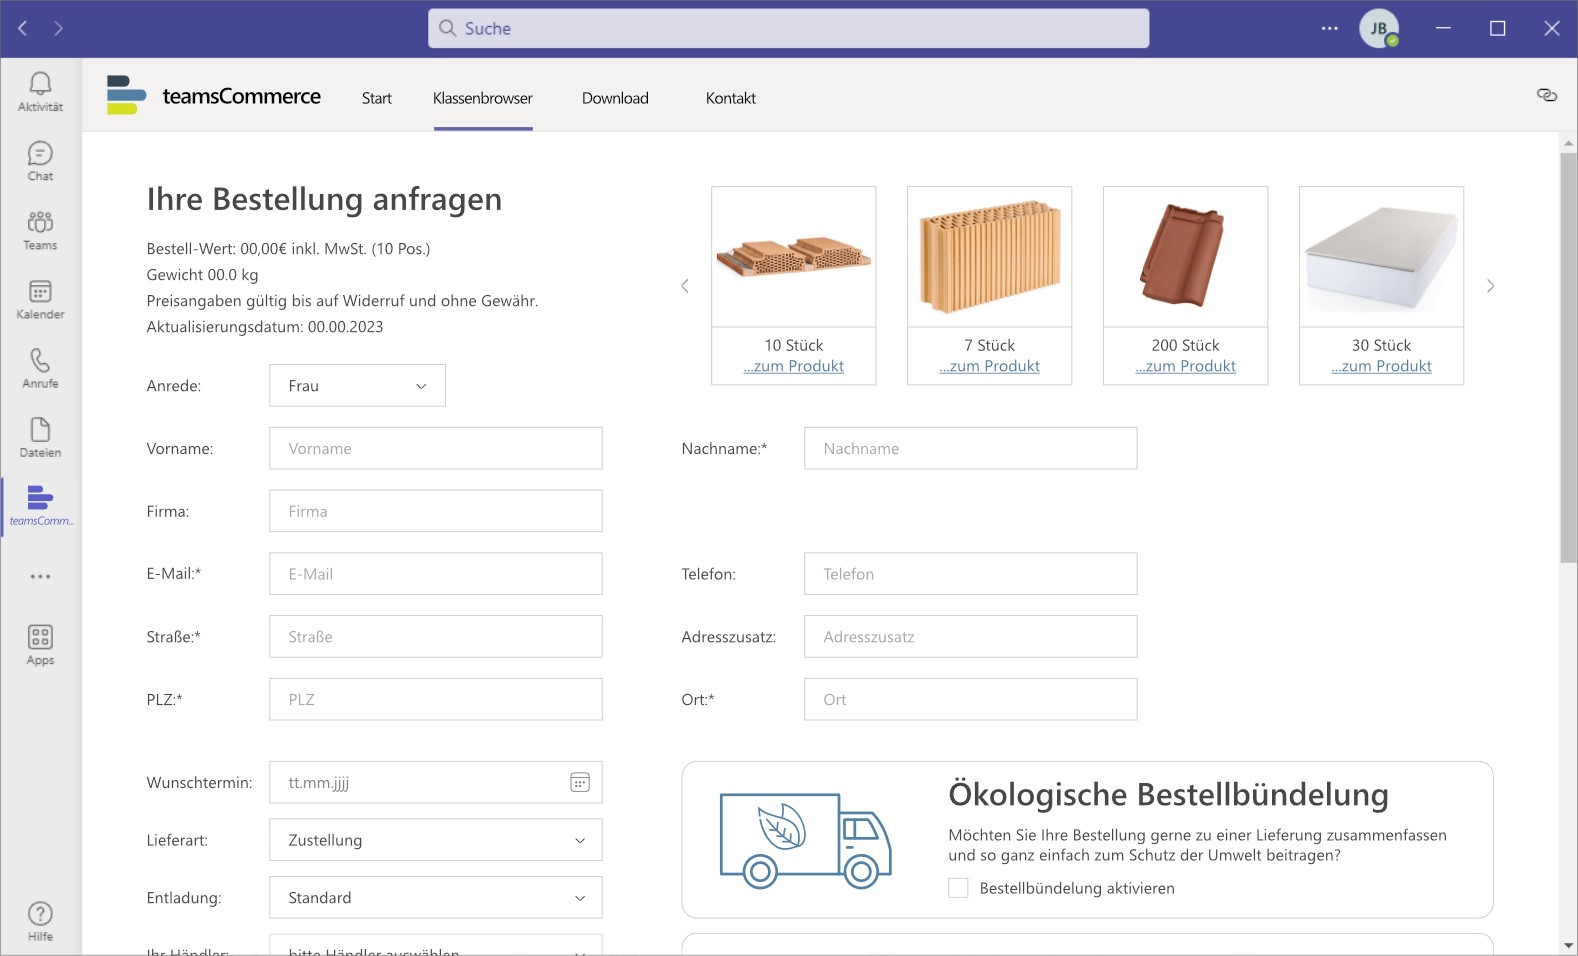Image resolution: width=1578 pixels, height=956 pixels.
Task: Switch to the Start tab
Action: [377, 98]
